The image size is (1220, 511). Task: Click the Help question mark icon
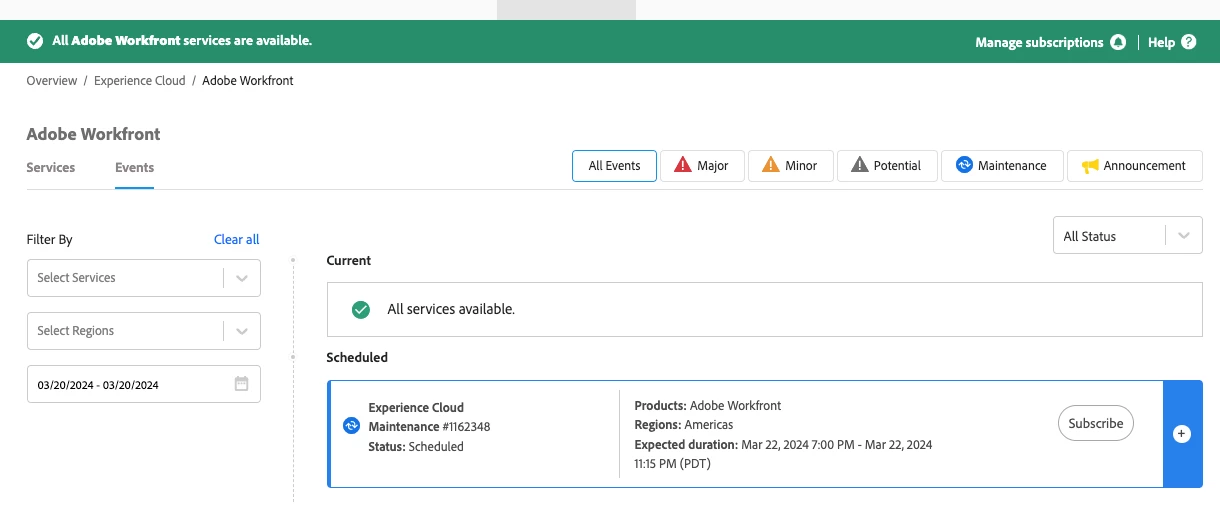pyautogui.click(x=1188, y=42)
